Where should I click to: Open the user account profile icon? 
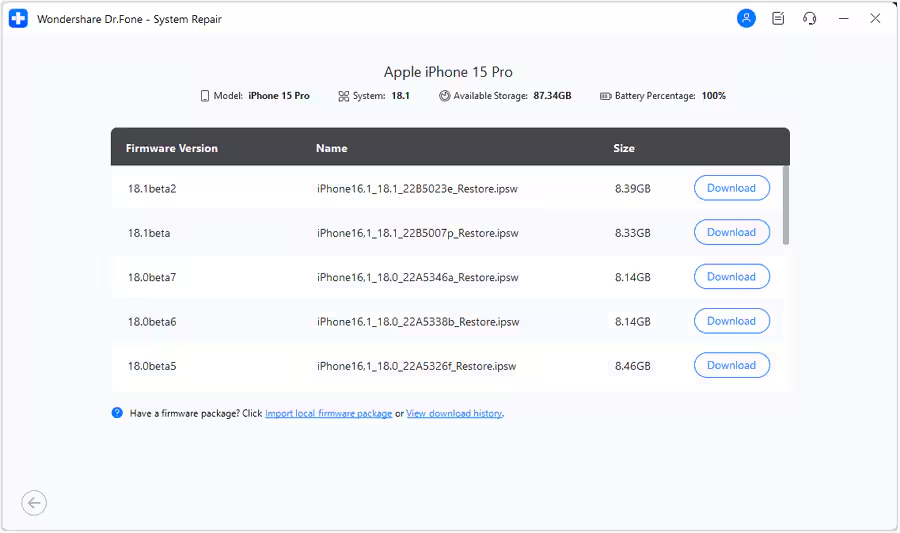(x=746, y=19)
